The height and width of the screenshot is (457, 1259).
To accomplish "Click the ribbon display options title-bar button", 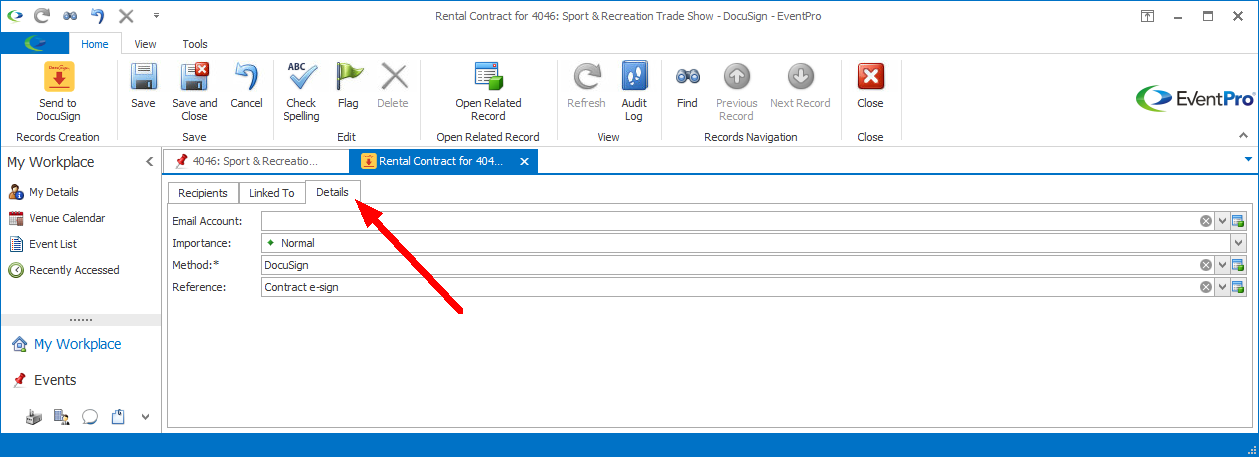I will tap(1147, 16).
